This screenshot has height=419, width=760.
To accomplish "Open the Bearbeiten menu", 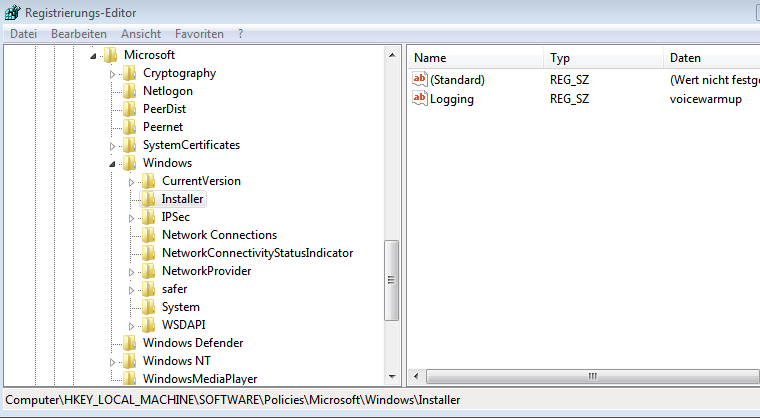I will tap(79, 34).
